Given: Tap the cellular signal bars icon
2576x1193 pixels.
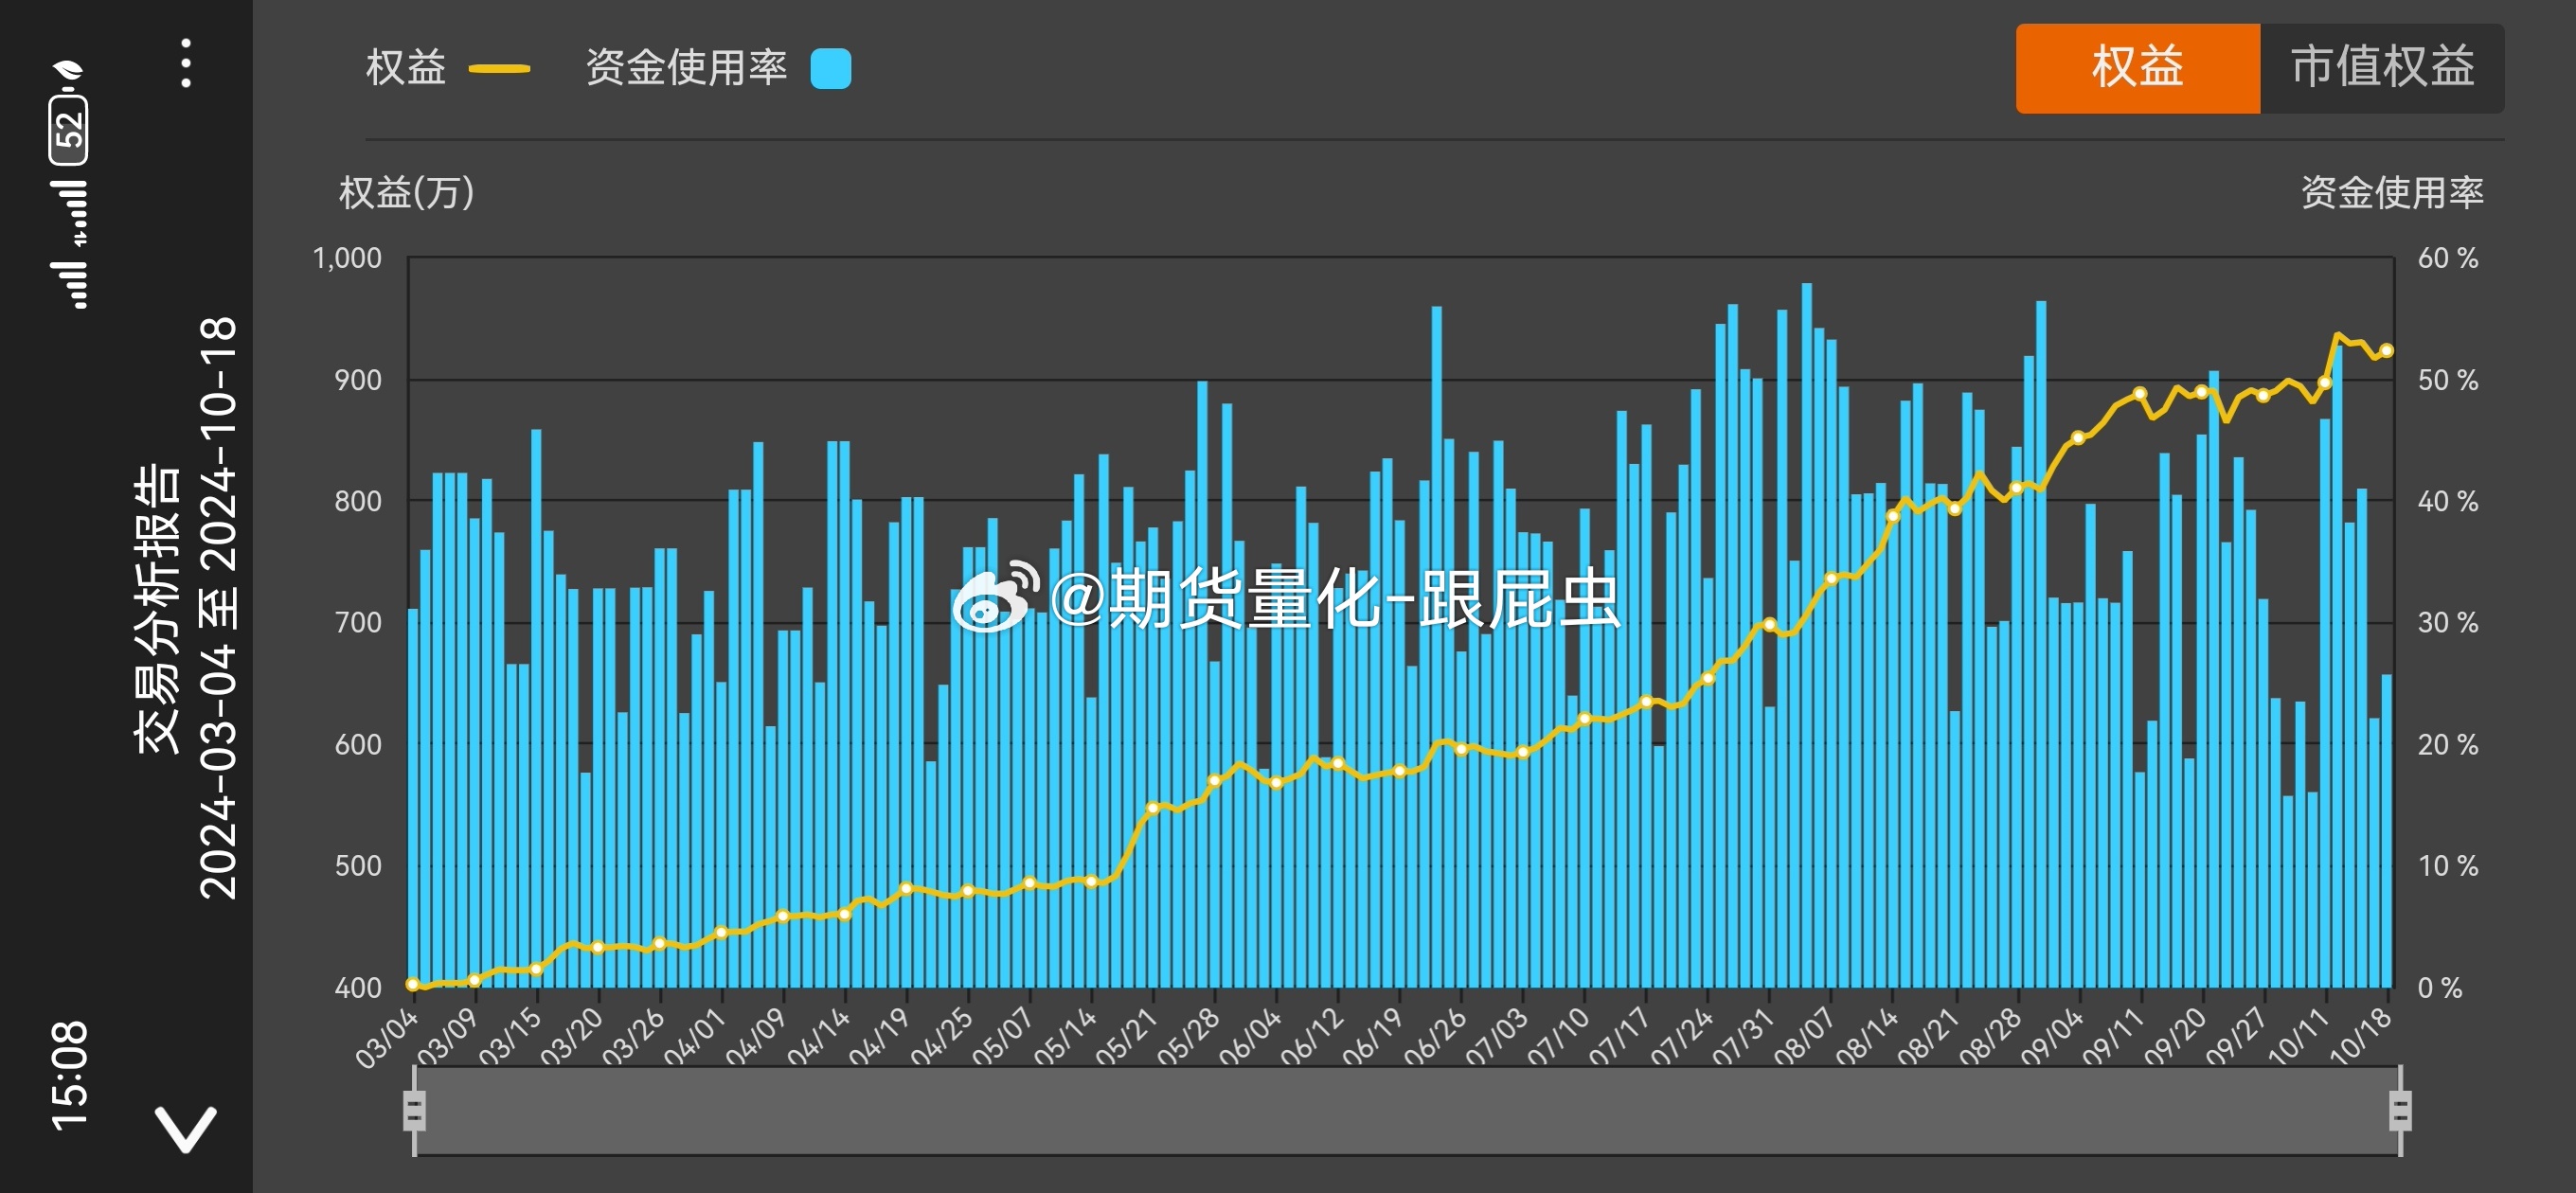Looking at the screenshot, I should 68,285.
